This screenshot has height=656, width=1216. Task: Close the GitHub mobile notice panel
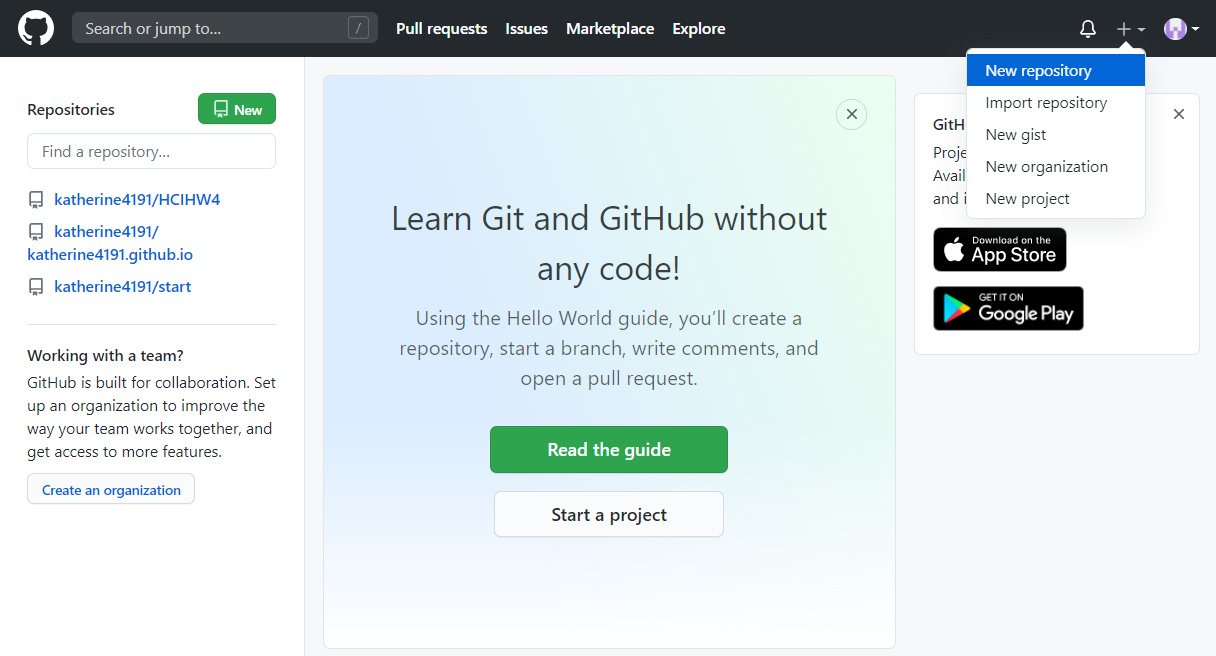point(1179,114)
